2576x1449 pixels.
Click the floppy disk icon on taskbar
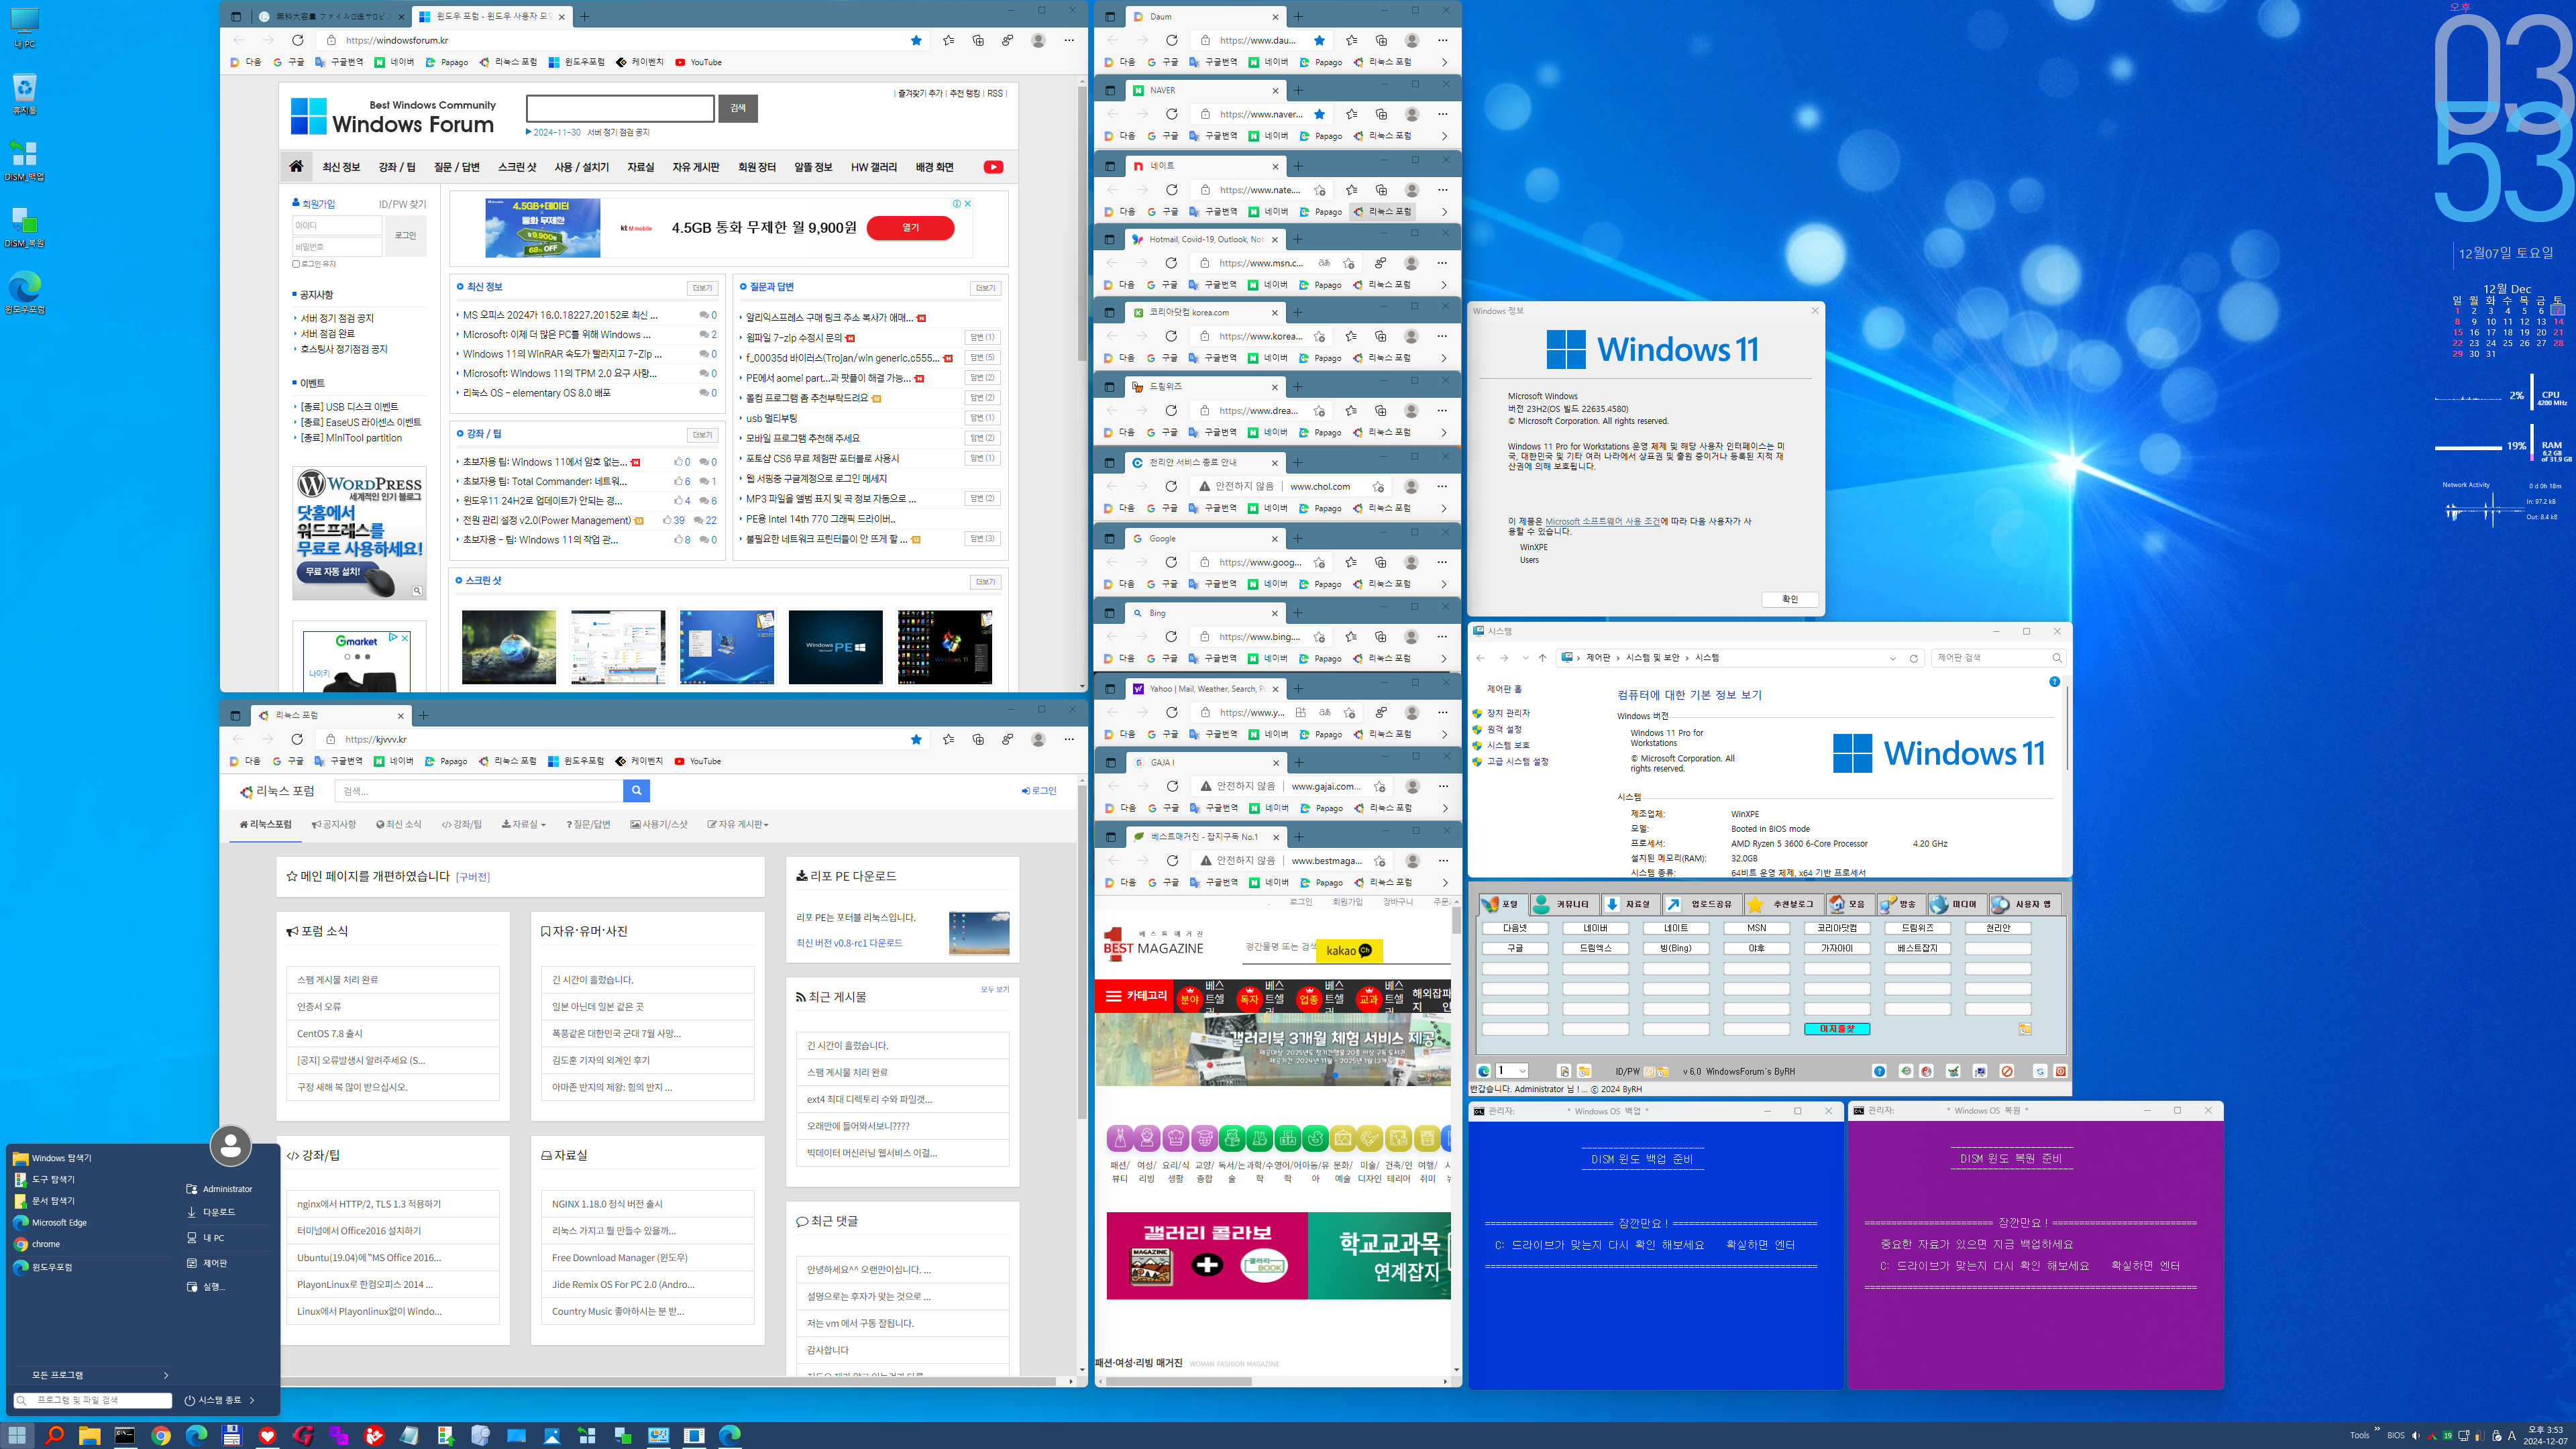[232, 1435]
